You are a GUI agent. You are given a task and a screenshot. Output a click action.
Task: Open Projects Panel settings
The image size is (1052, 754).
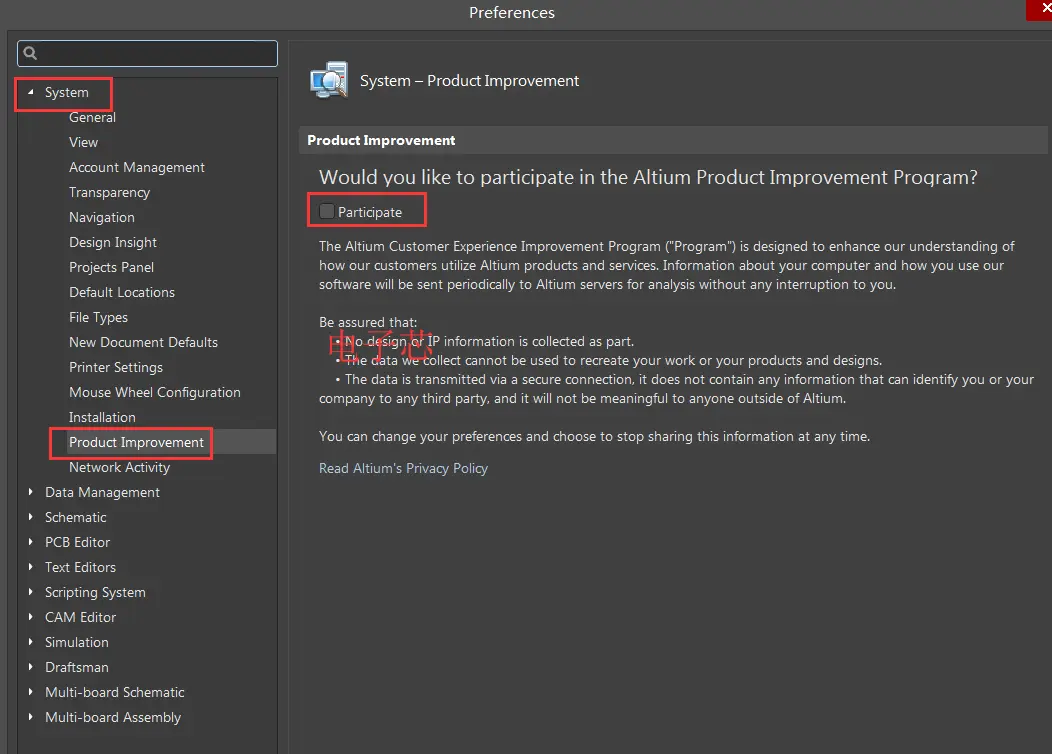point(111,267)
